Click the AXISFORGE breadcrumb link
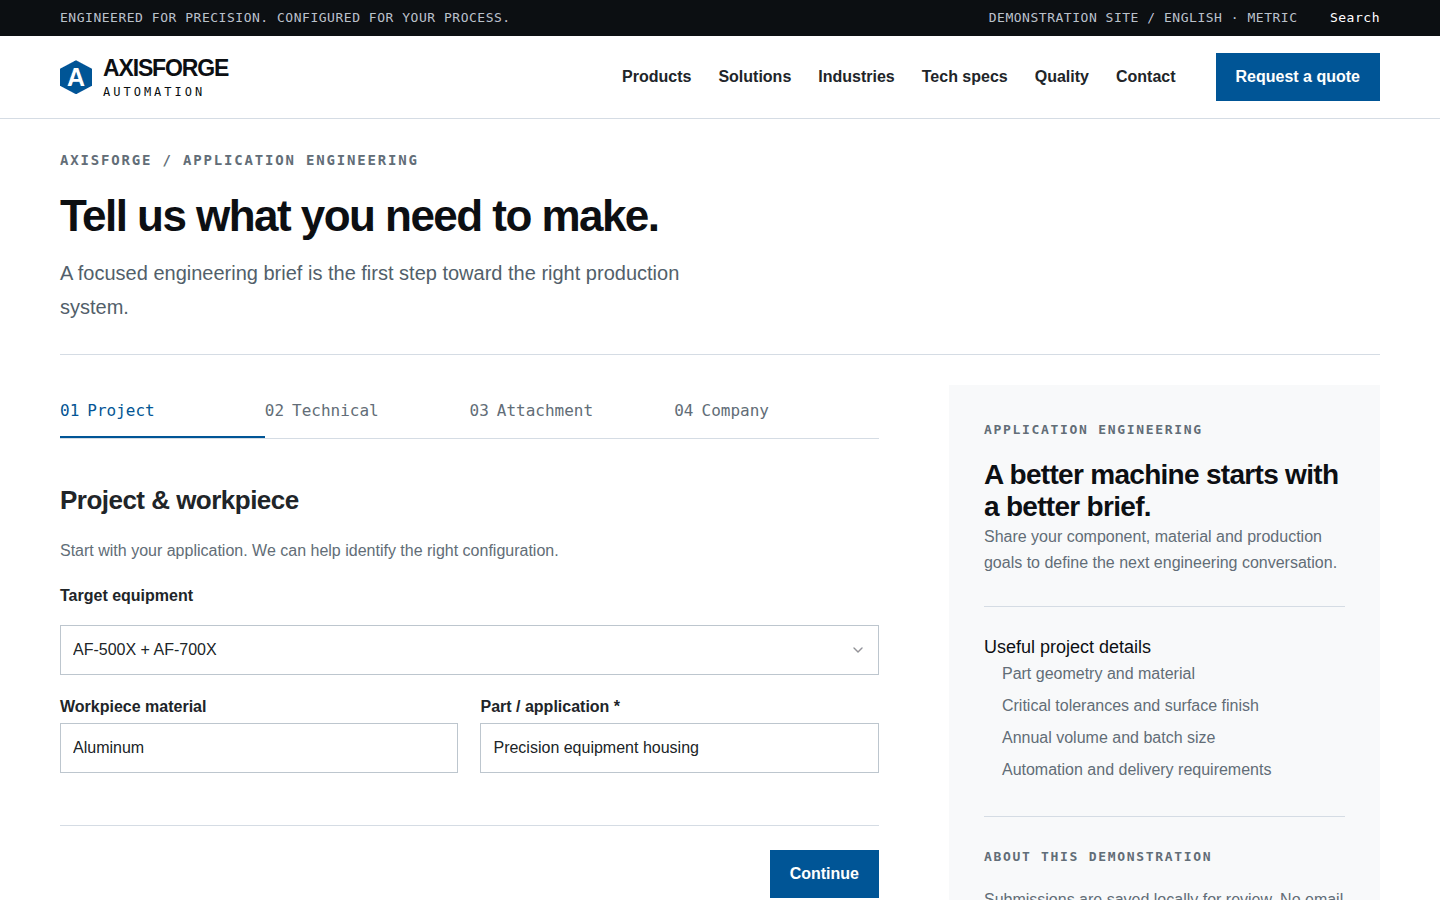 point(106,160)
